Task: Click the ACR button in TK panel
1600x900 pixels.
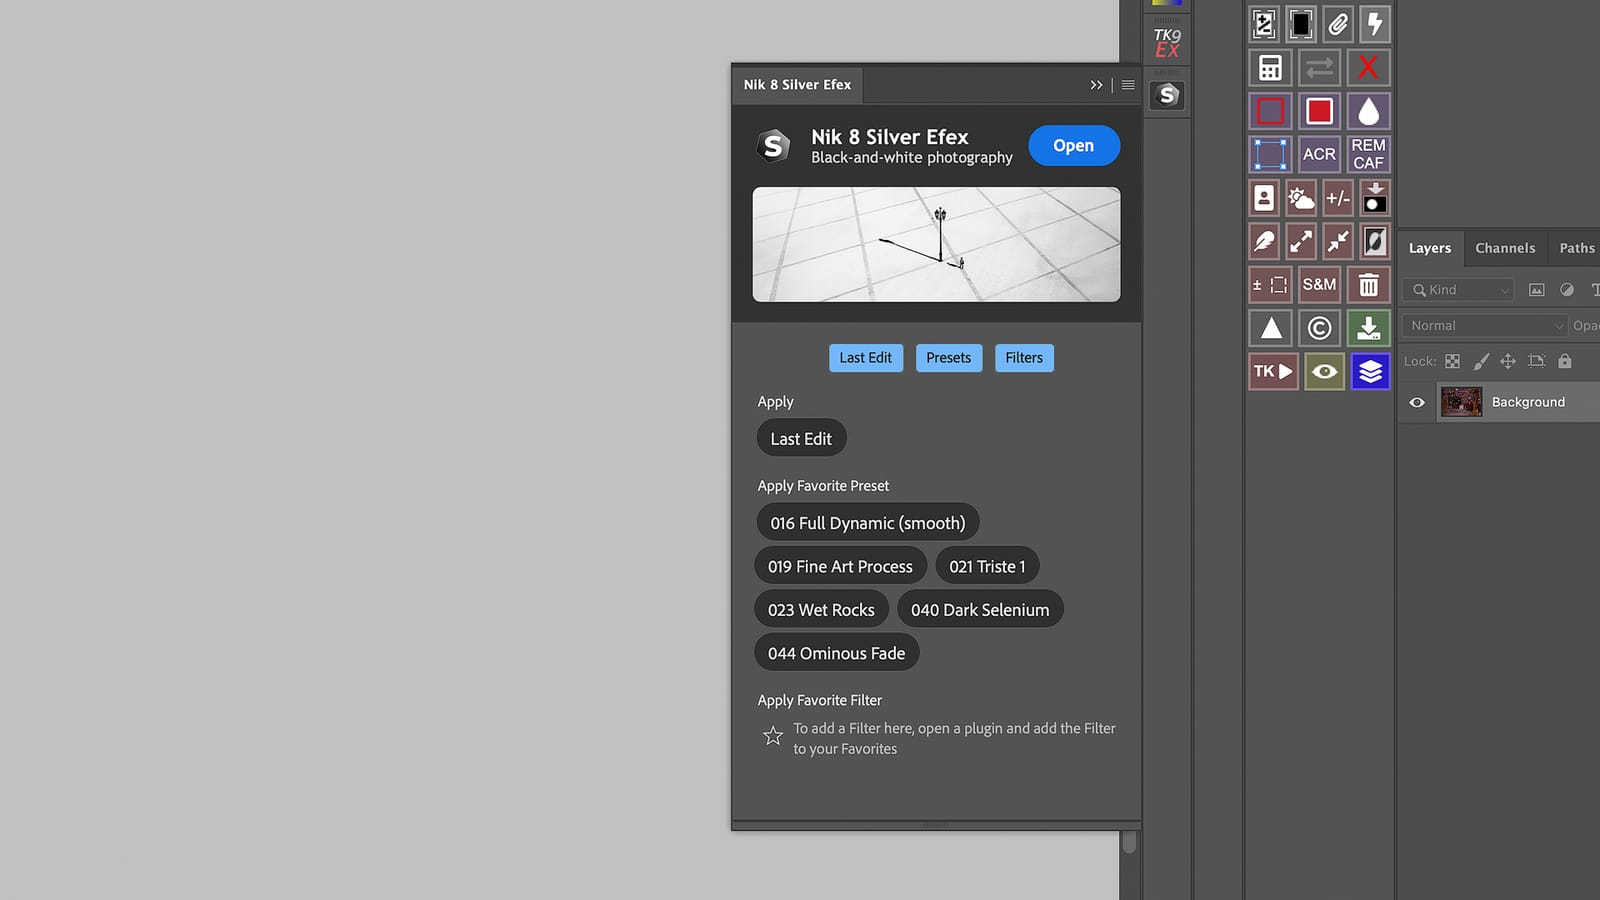Action: point(1318,154)
